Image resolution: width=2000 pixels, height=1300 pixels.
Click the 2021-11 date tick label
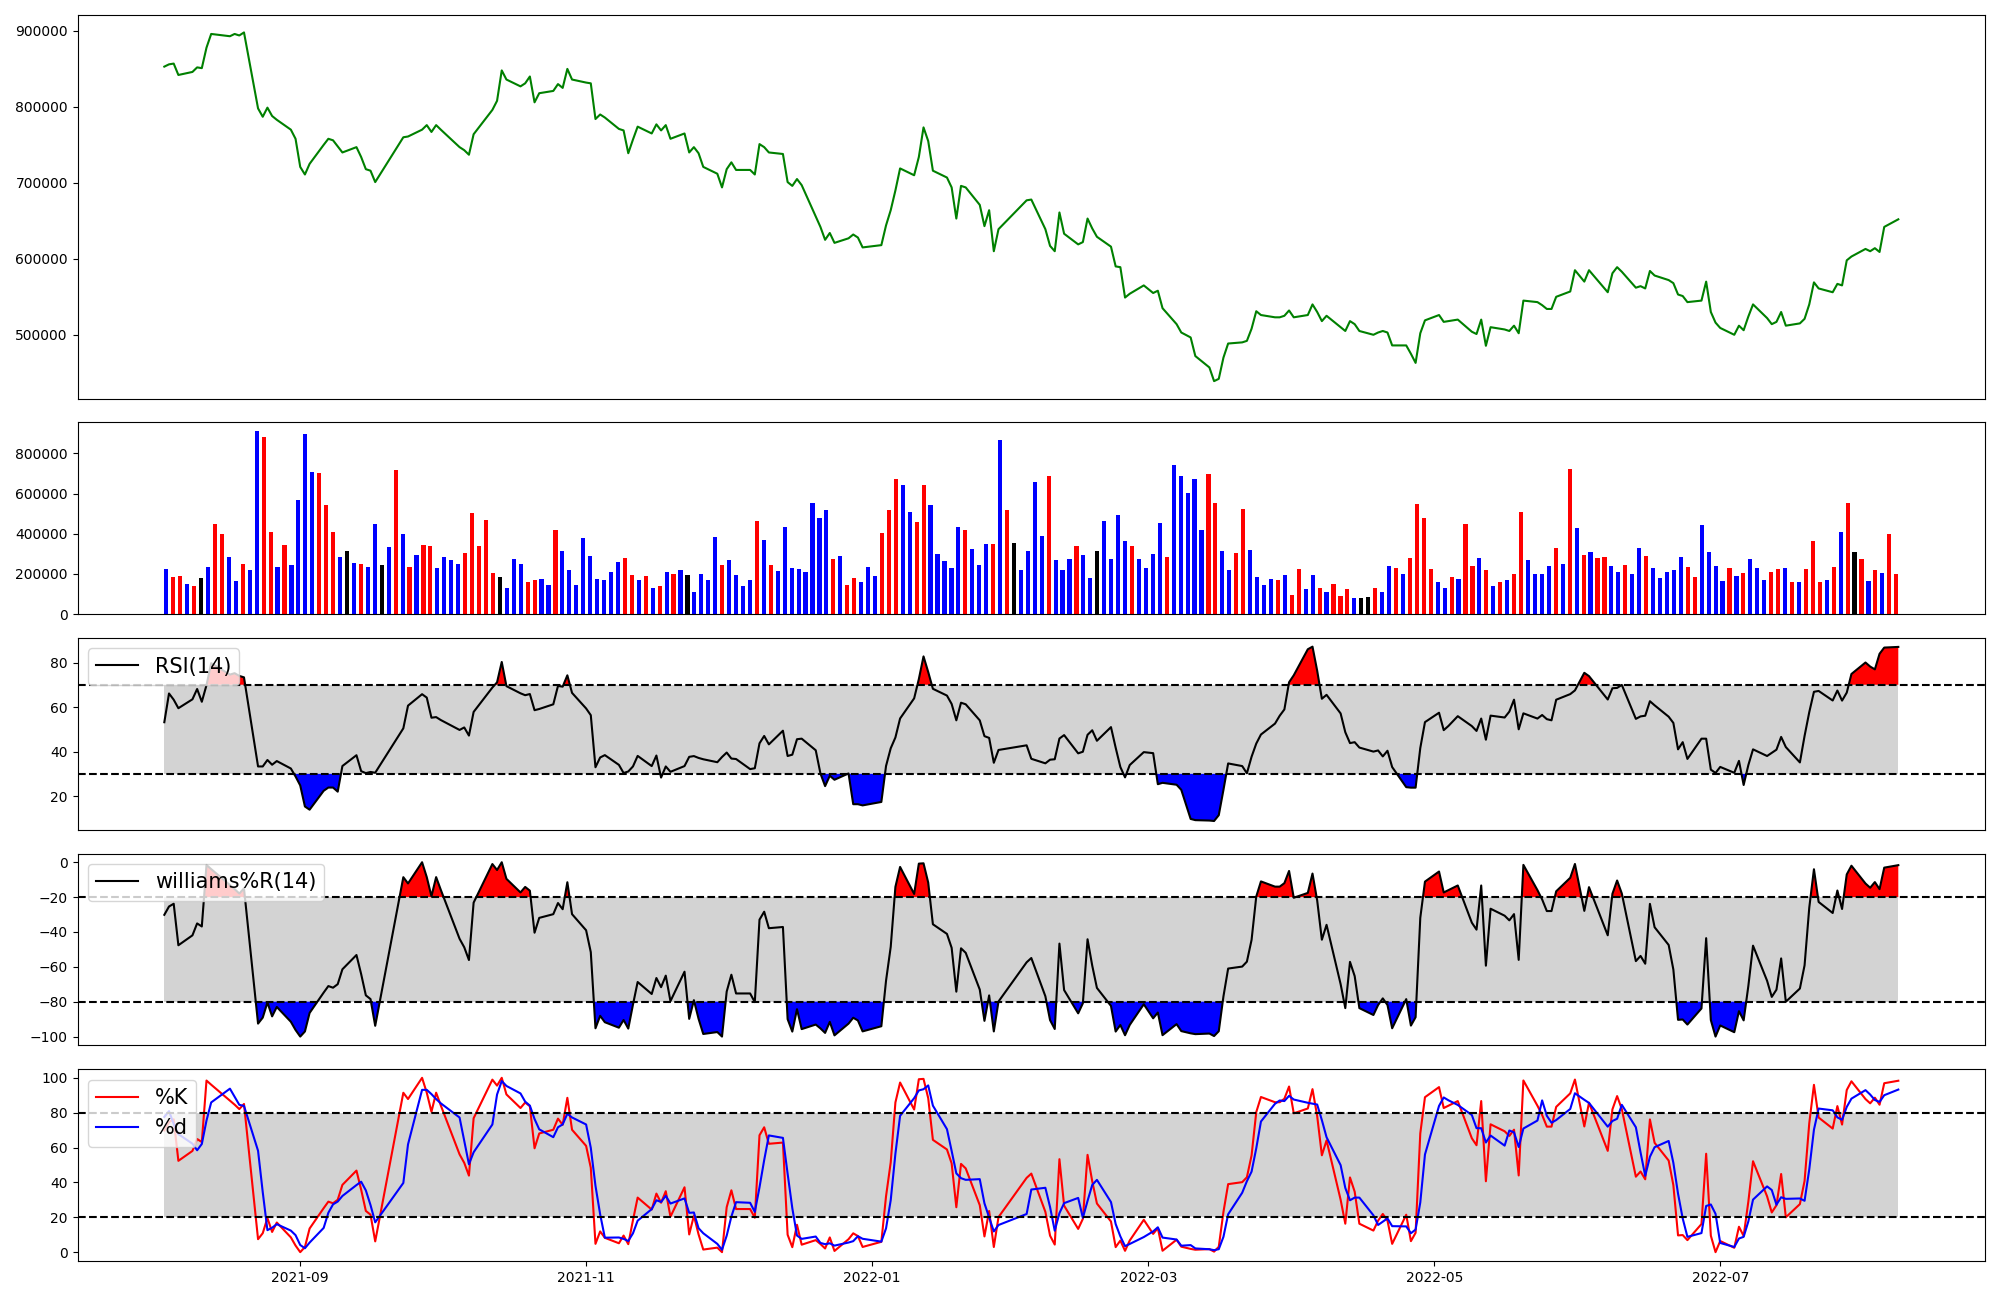coord(585,1277)
